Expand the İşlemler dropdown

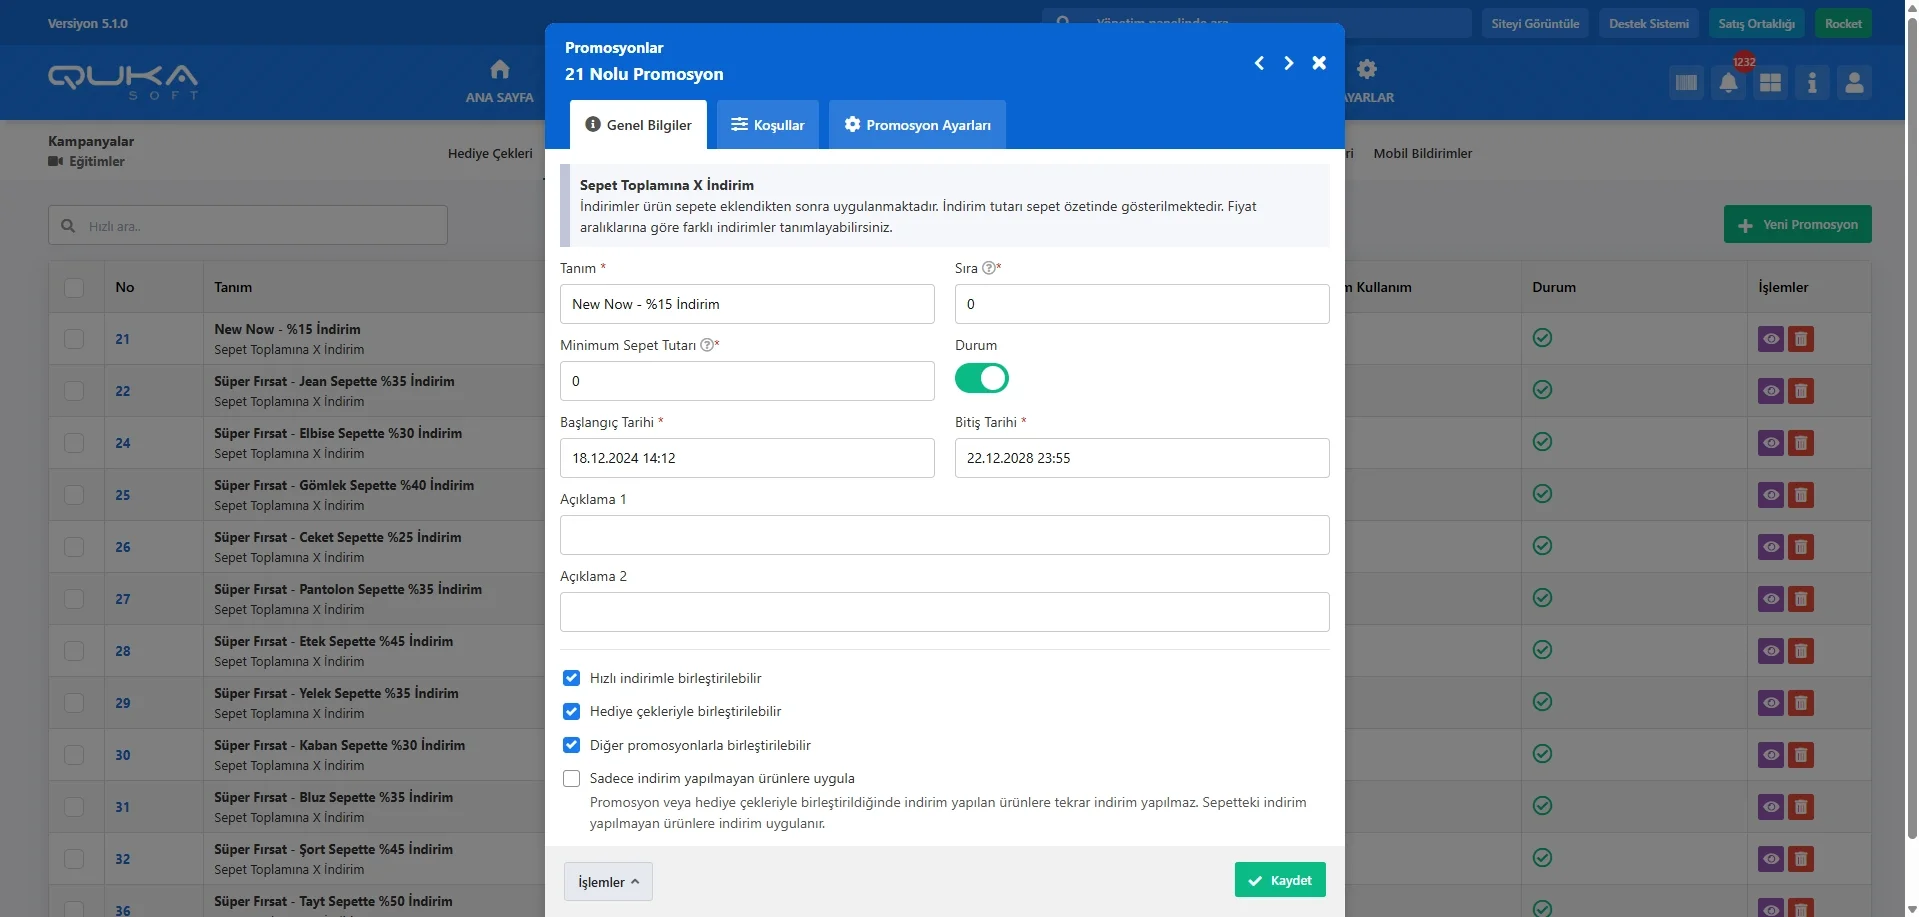pyautogui.click(x=608, y=881)
